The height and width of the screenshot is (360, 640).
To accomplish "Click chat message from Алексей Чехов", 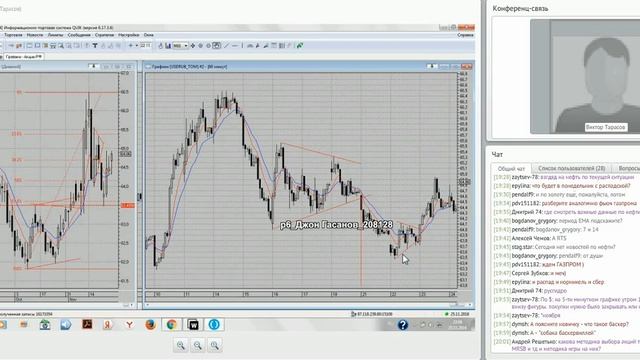I will [x=530, y=238].
